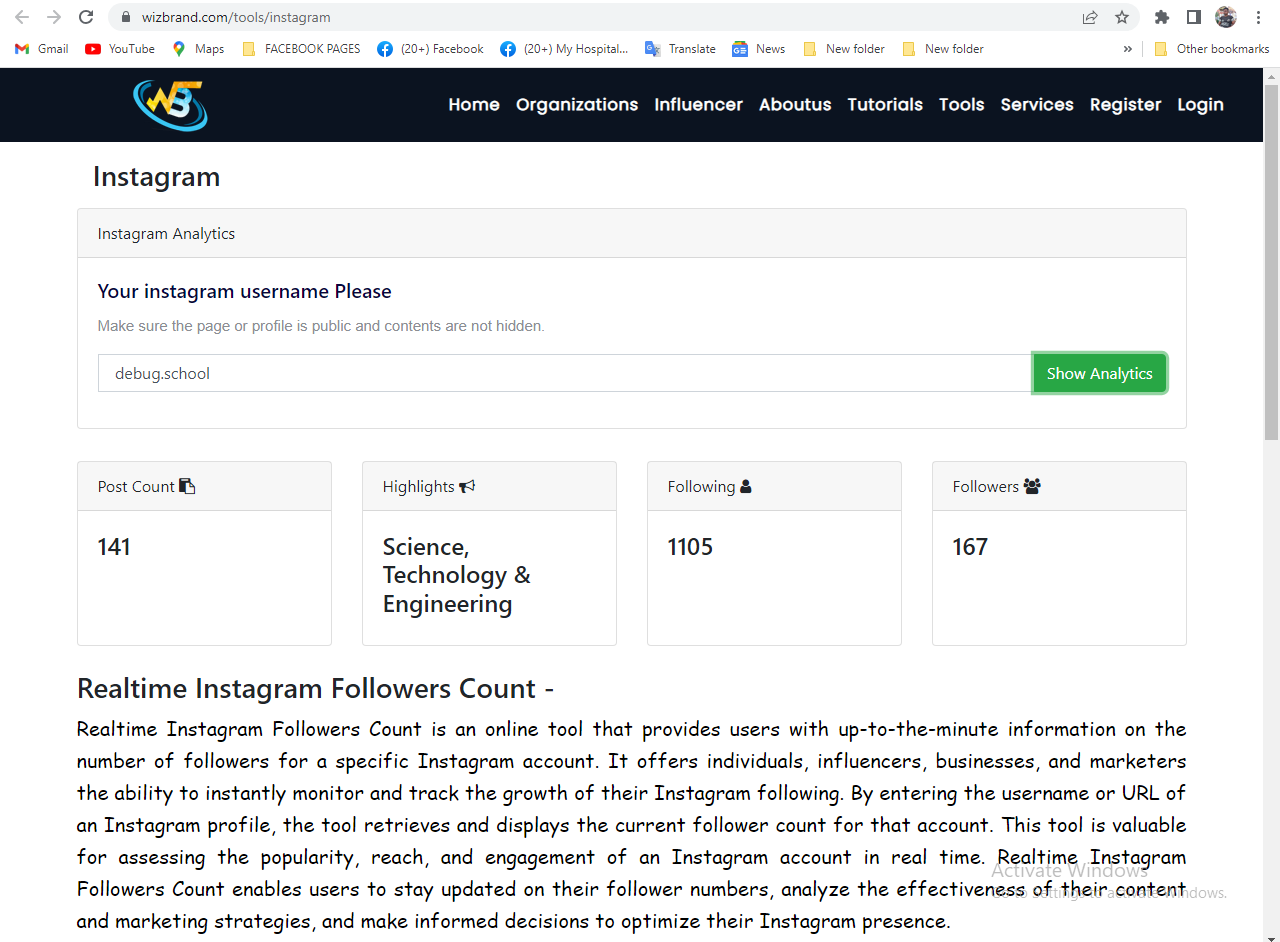
Task: Open the Chrome profile avatar
Action: click(x=1226, y=17)
